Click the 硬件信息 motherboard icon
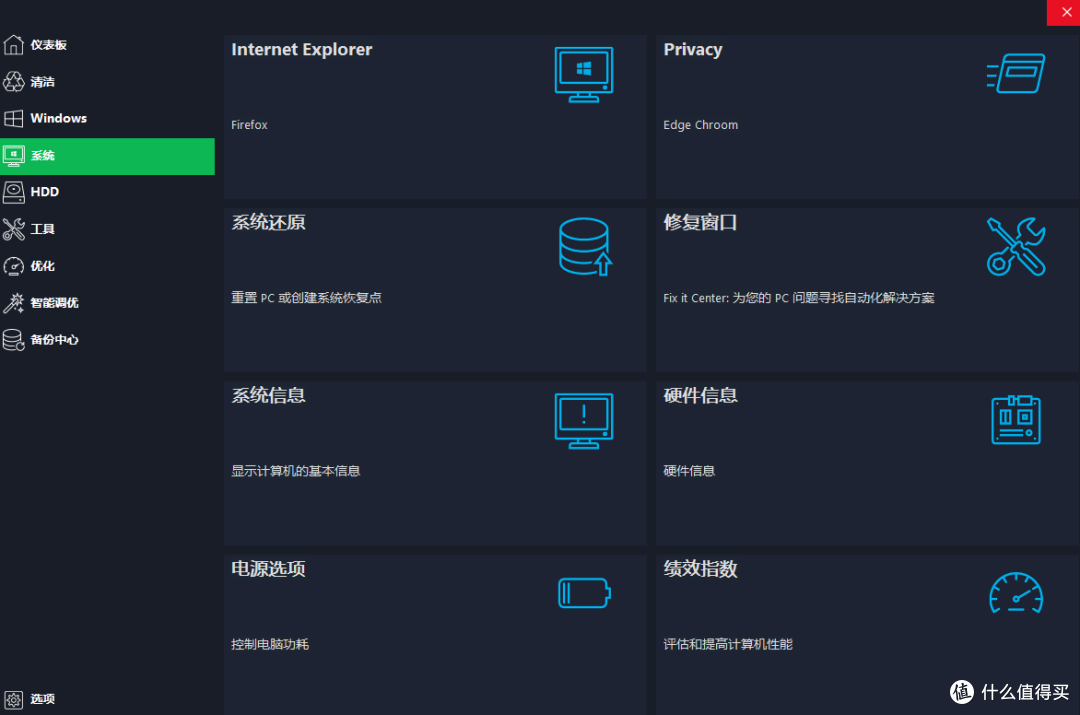This screenshot has width=1080, height=715. tap(1016, 419)
